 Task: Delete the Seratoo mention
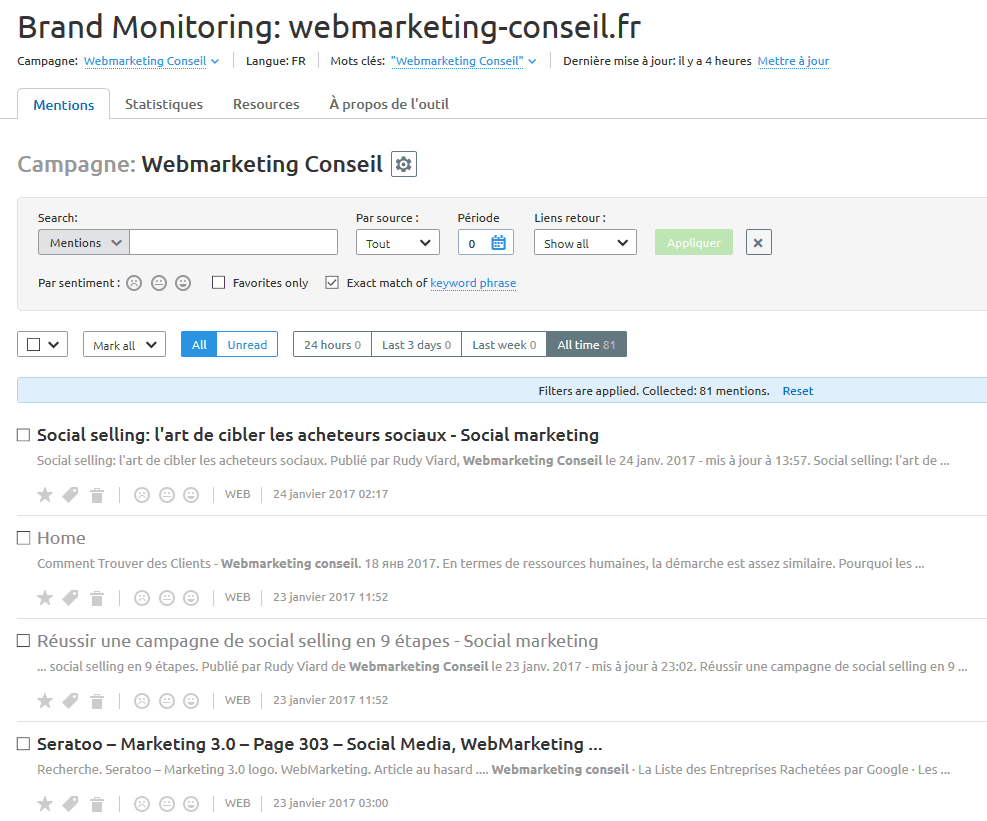click(x=97, y=804)
